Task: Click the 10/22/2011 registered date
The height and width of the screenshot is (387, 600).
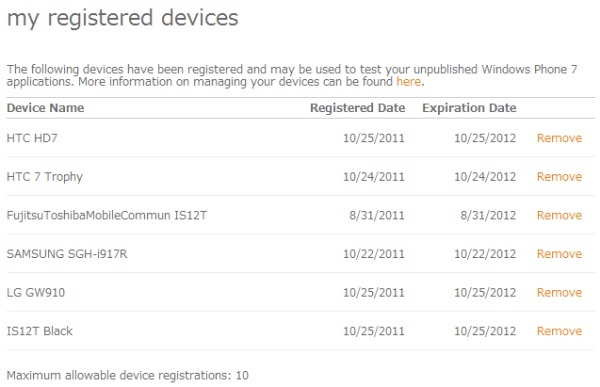Action: pyautogui.click(x=374, y=254)
